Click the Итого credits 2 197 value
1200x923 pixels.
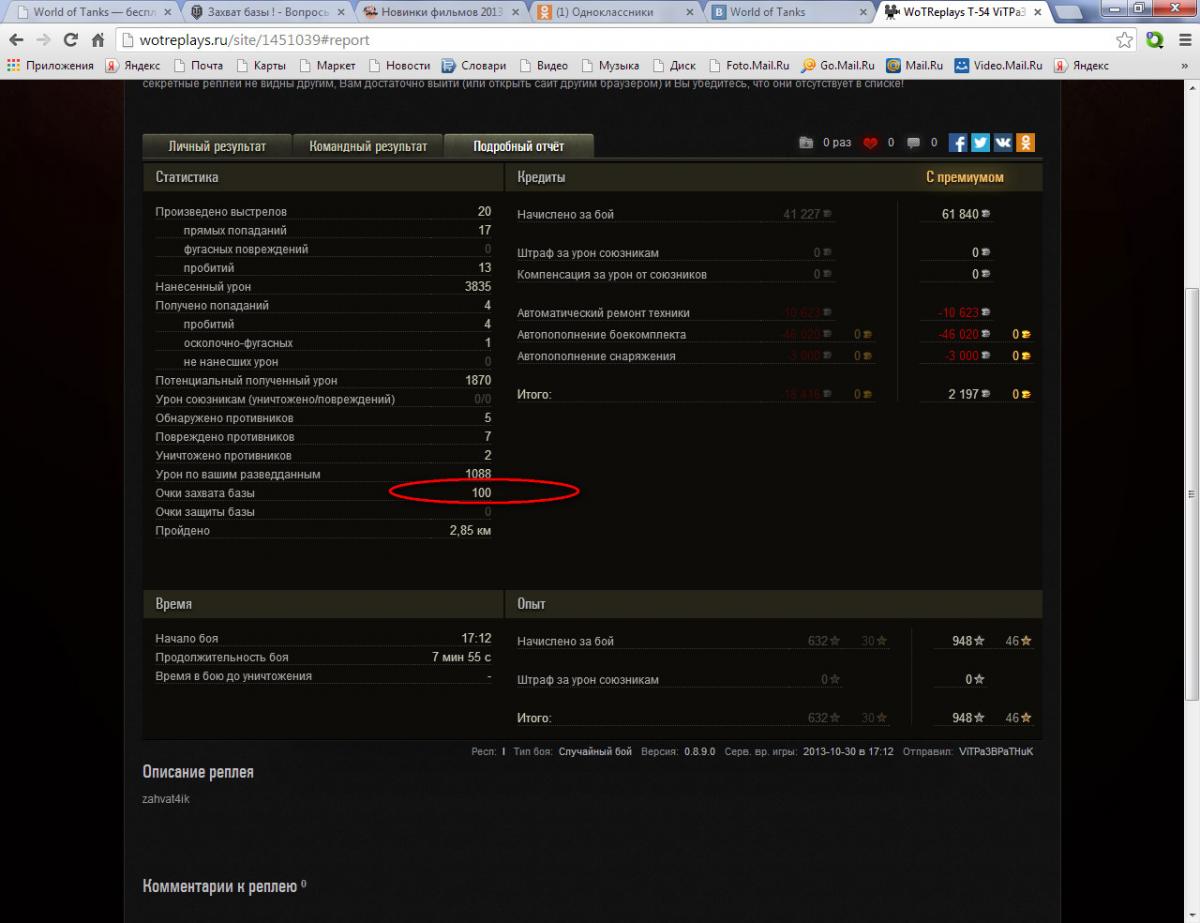coord(964,395)
